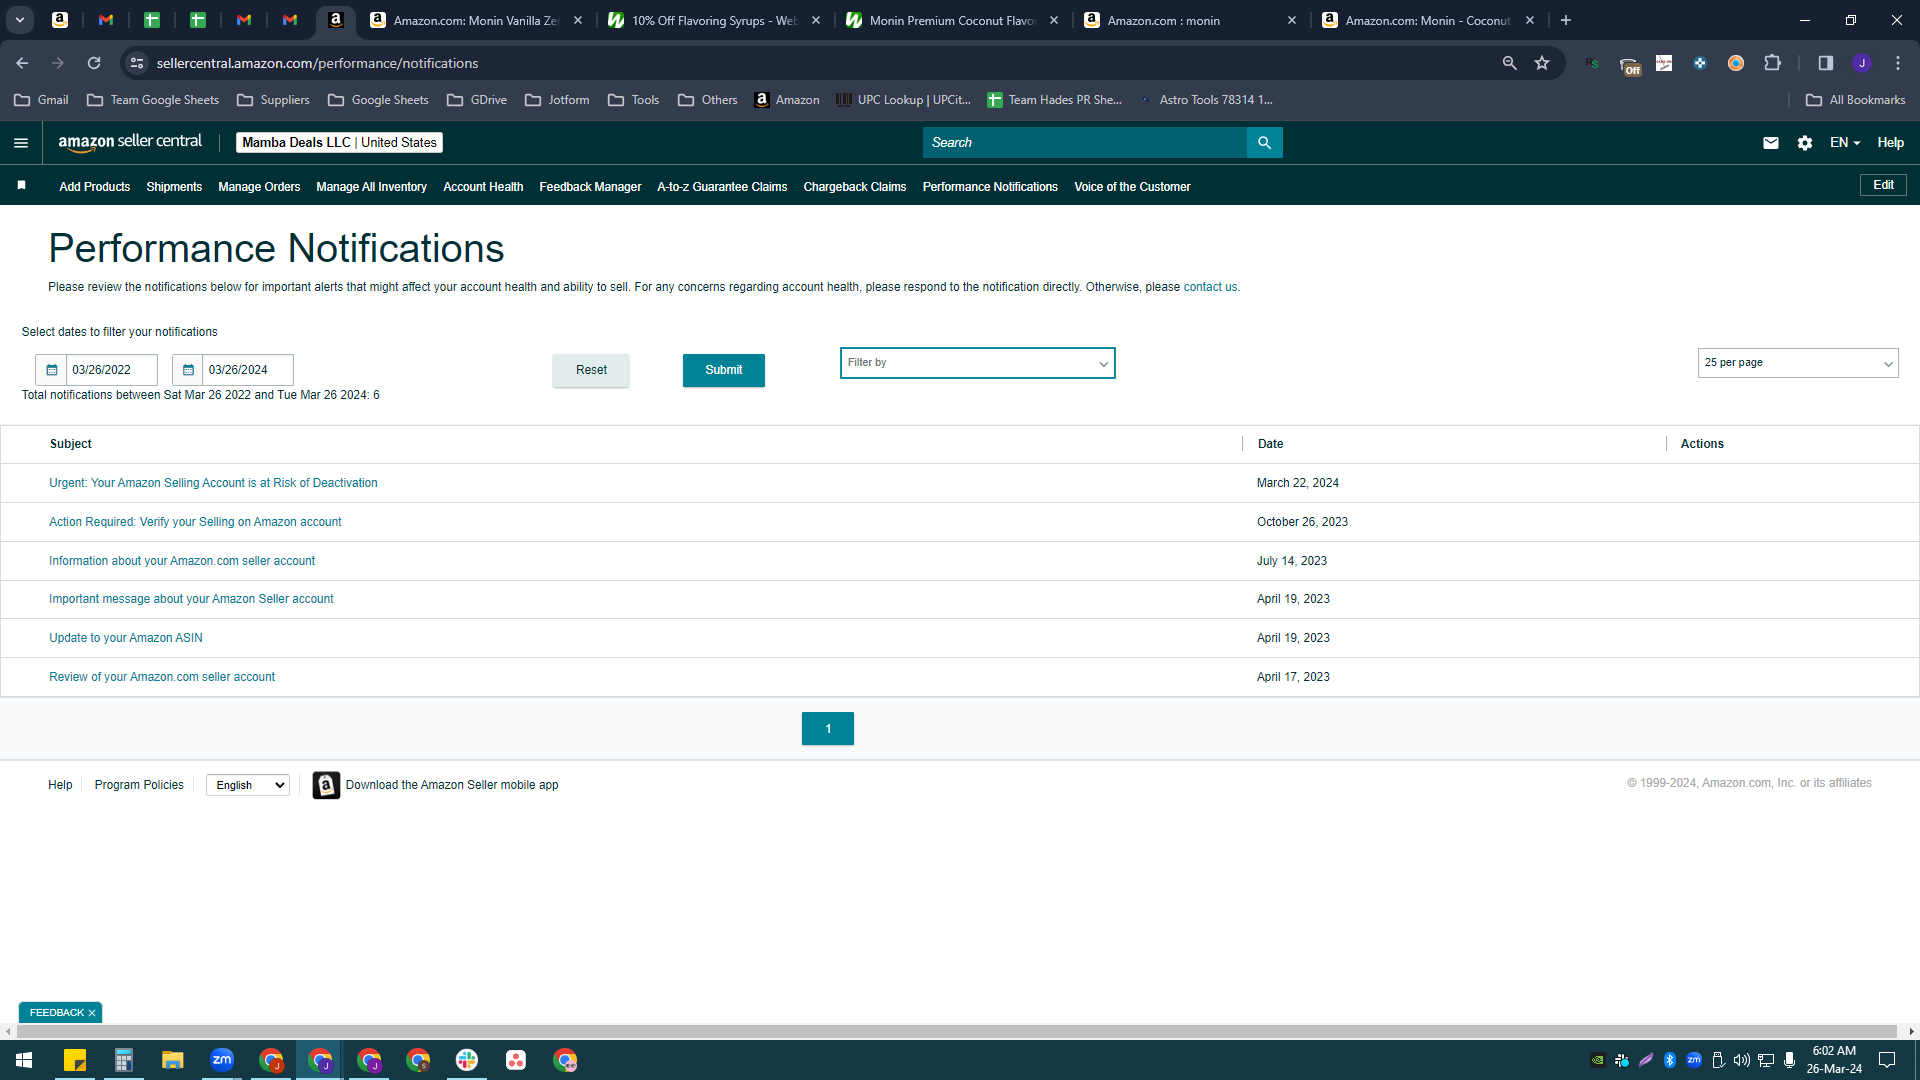Toggle the Chrome side panel icon
The width and height of the screenshot is (1920, 1080).
tap(1825, 63)
